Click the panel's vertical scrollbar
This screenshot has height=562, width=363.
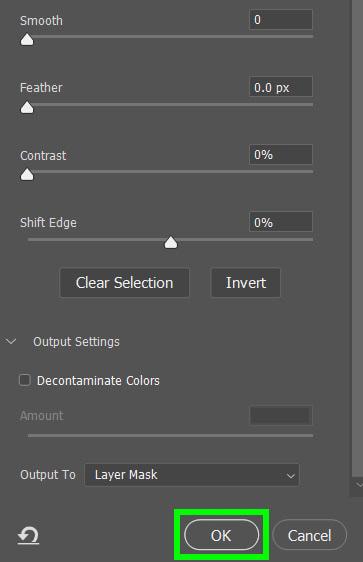(358, 237)
